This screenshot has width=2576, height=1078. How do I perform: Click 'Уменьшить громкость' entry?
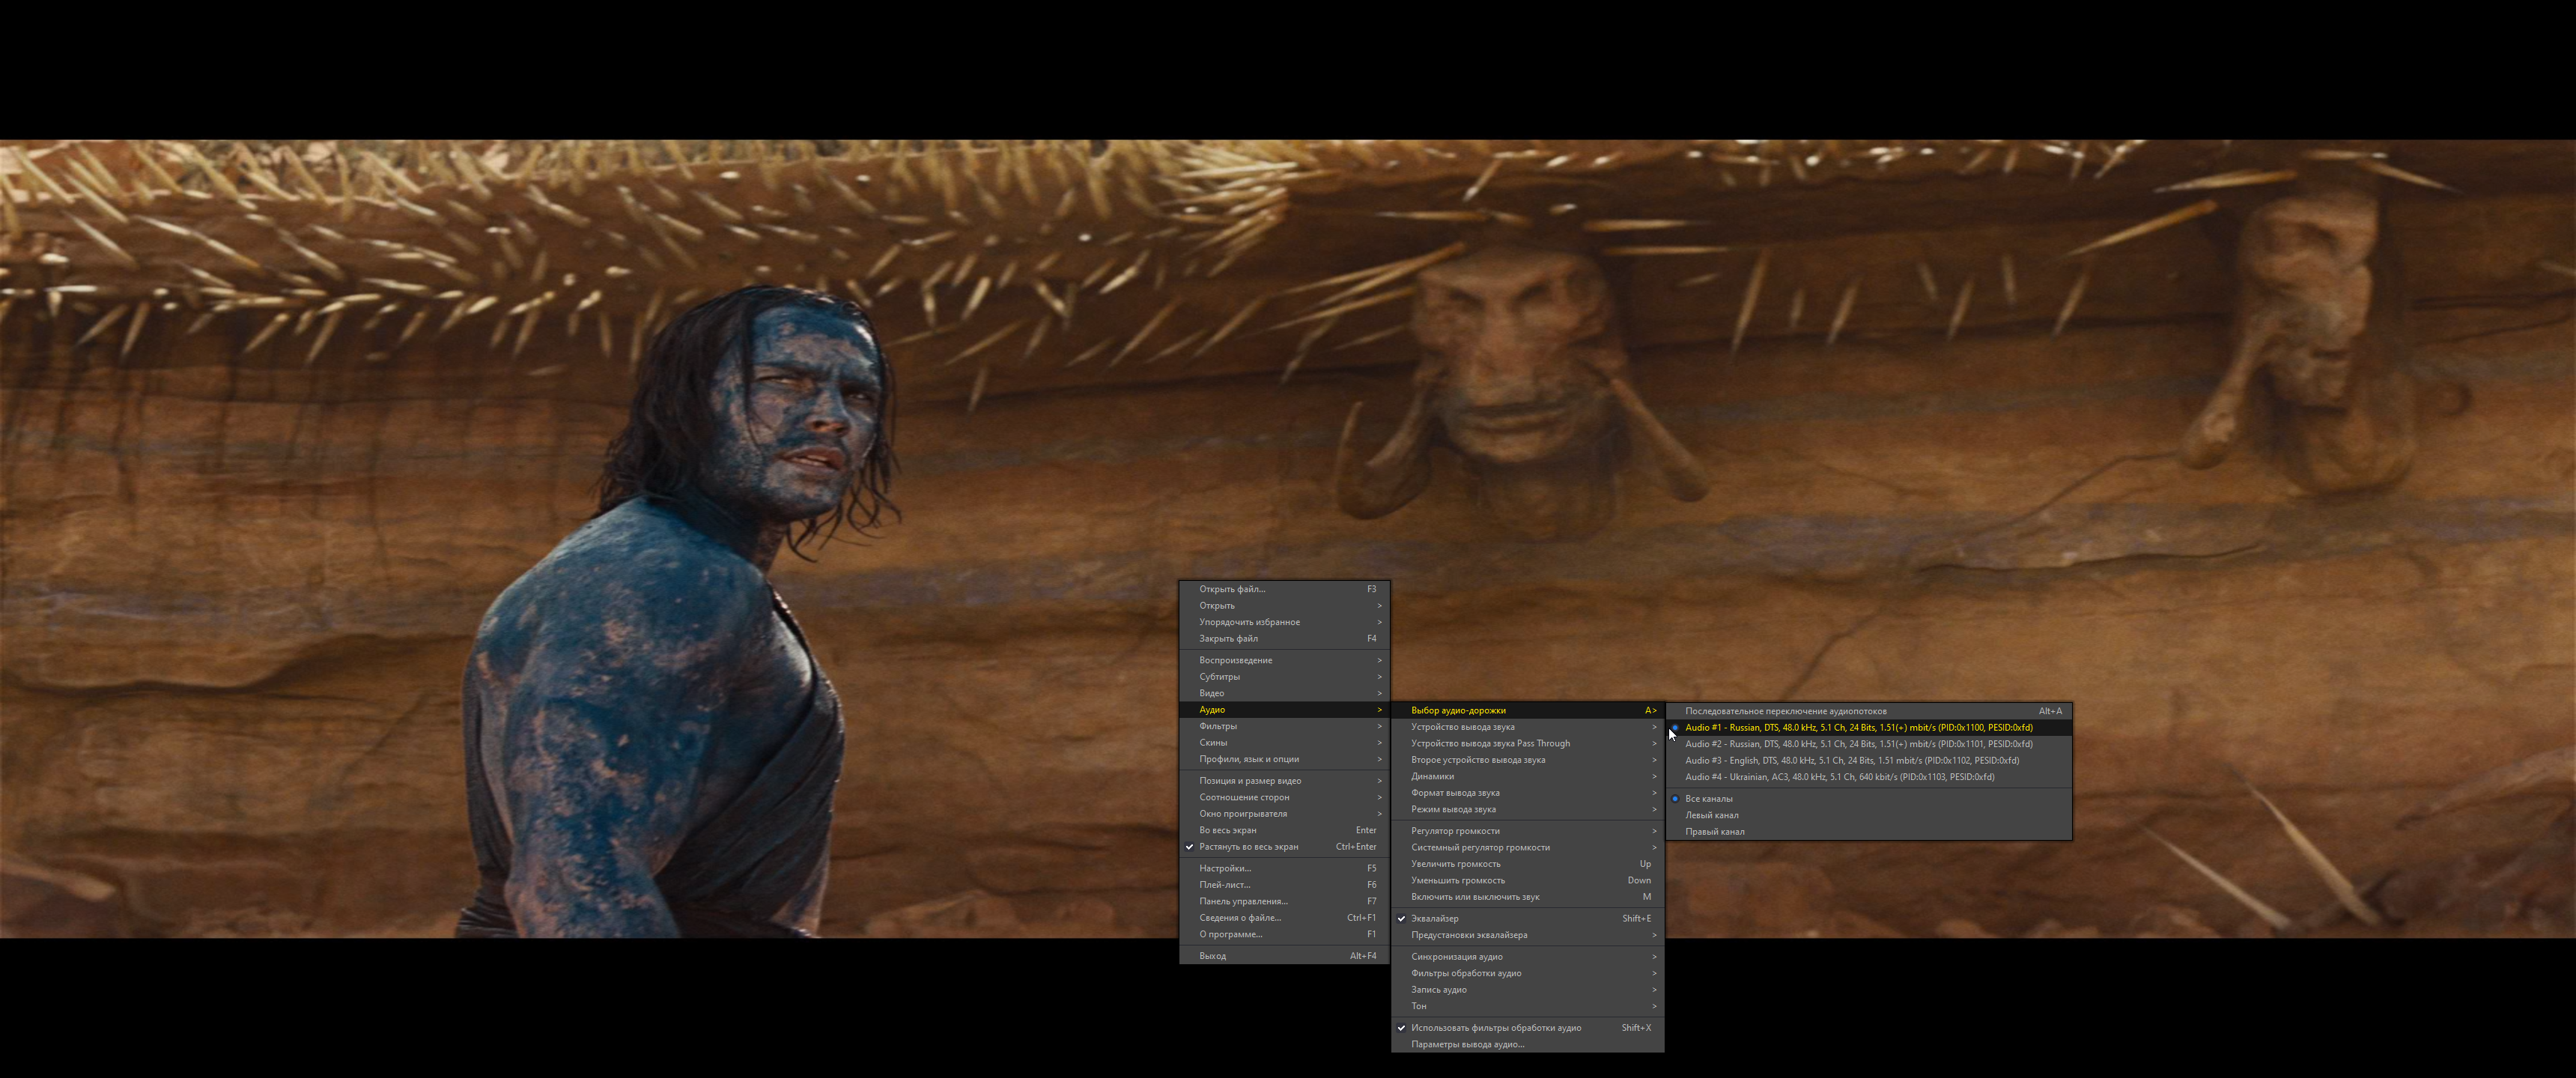click(x=1528, y=880)
